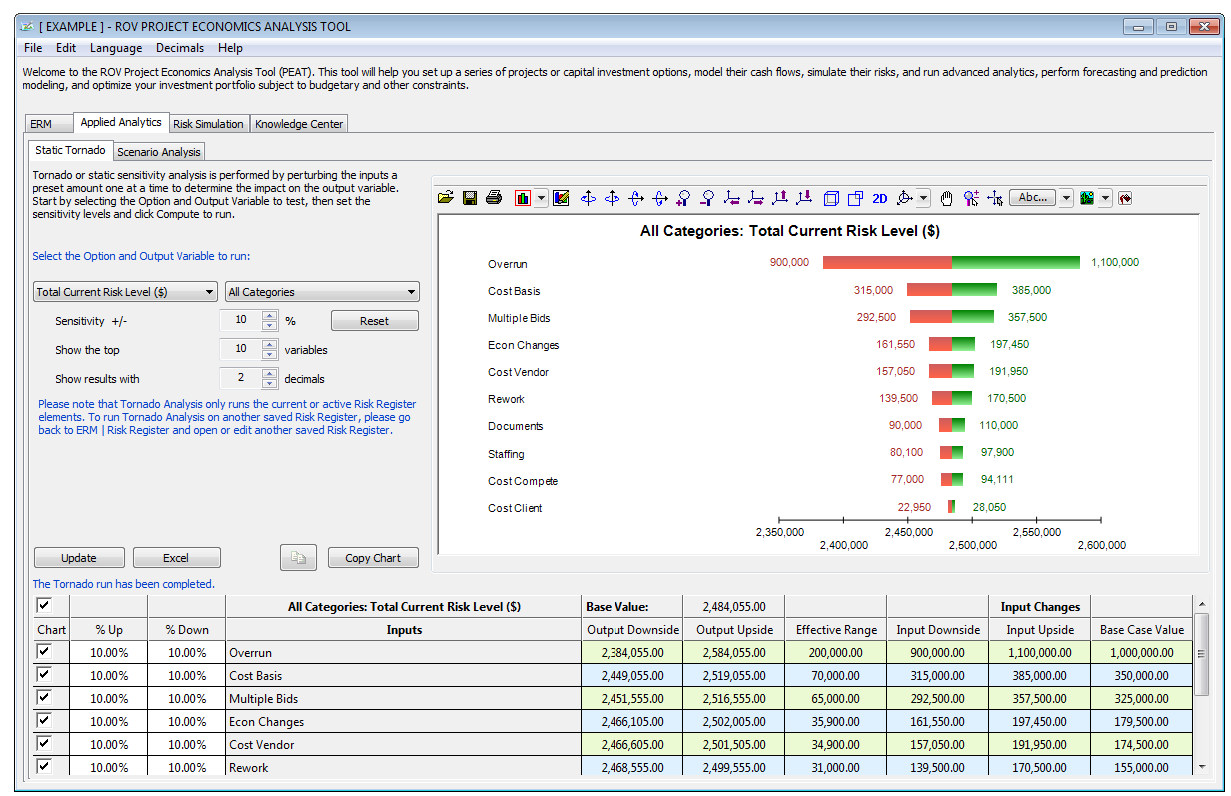Select the hand pan tool icon
Viewport: 1231px width, 796px height.
(x=946, y=198)
